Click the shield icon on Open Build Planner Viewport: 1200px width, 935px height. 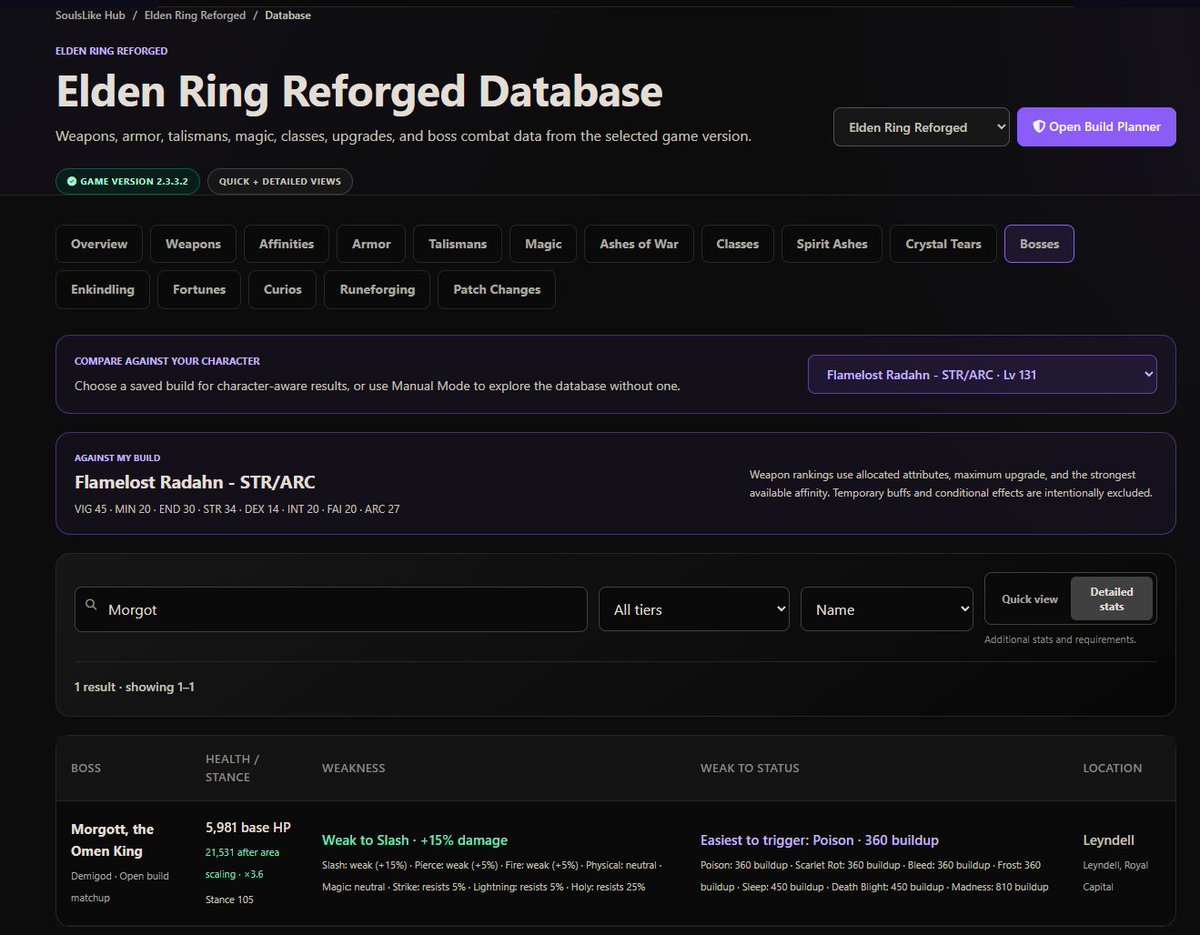[x=1039, y=127]
